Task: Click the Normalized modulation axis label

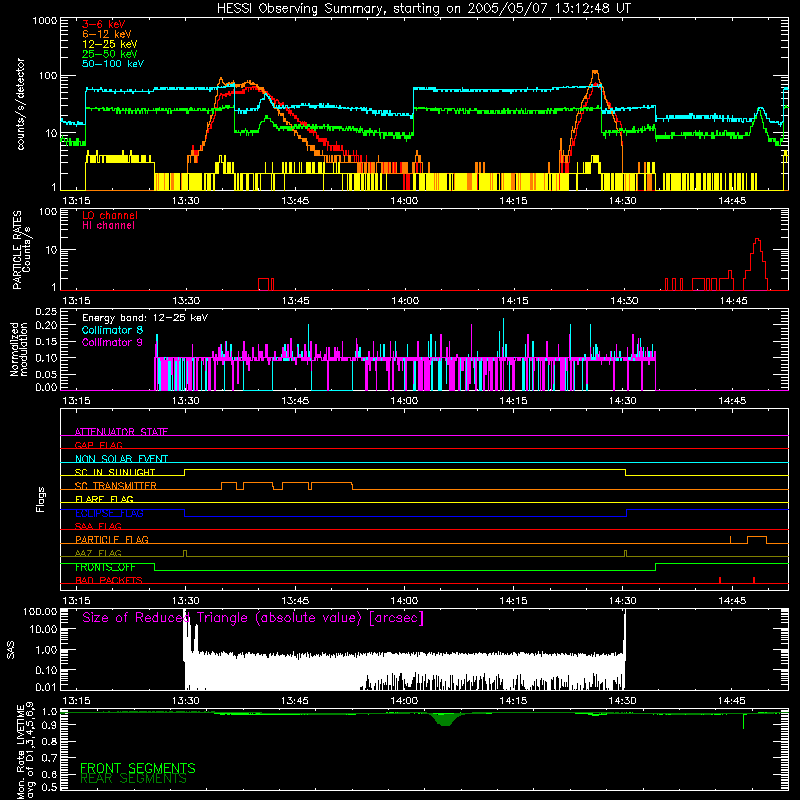Action: tap(19, 349)
